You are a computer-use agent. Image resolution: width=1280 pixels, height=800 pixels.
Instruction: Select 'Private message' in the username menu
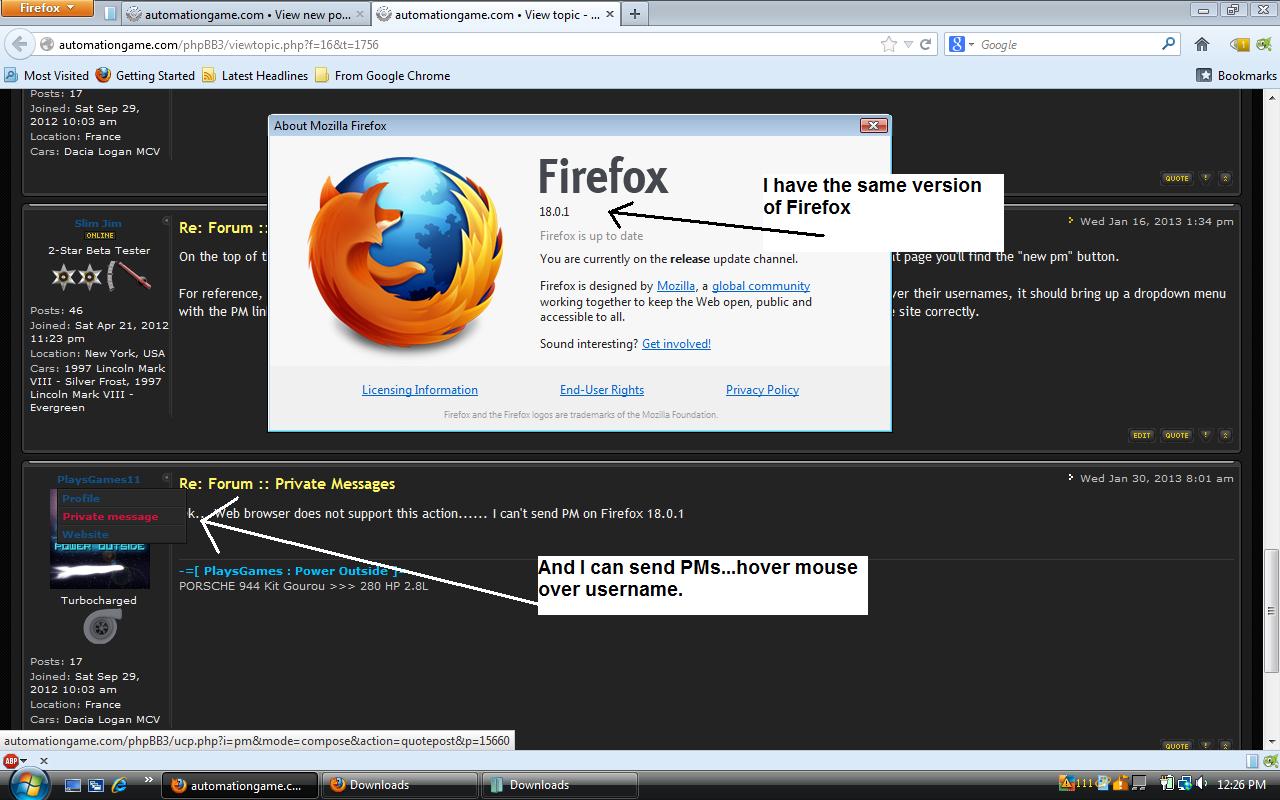click(110, 516)
